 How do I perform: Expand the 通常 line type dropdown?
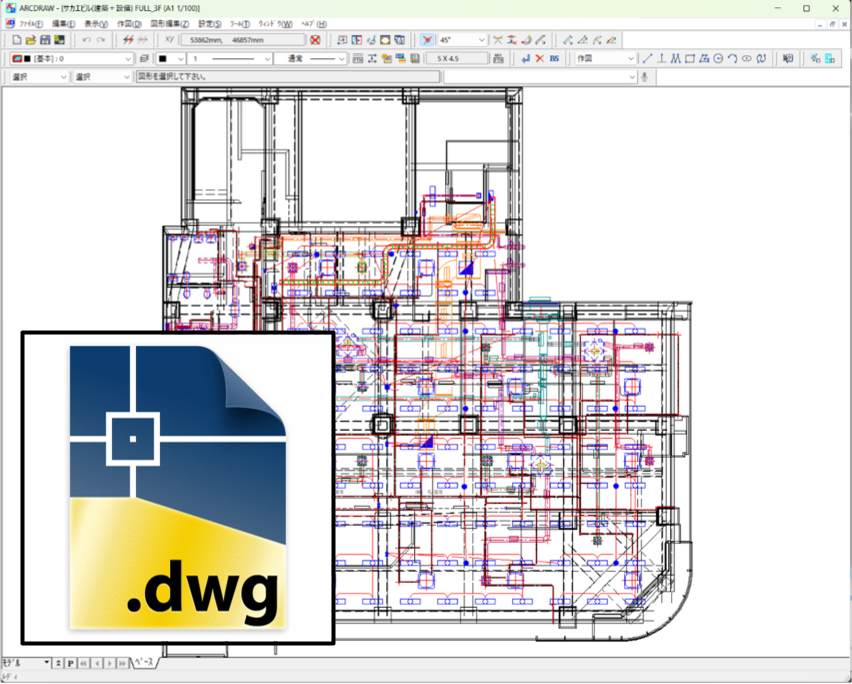(341, 59)
